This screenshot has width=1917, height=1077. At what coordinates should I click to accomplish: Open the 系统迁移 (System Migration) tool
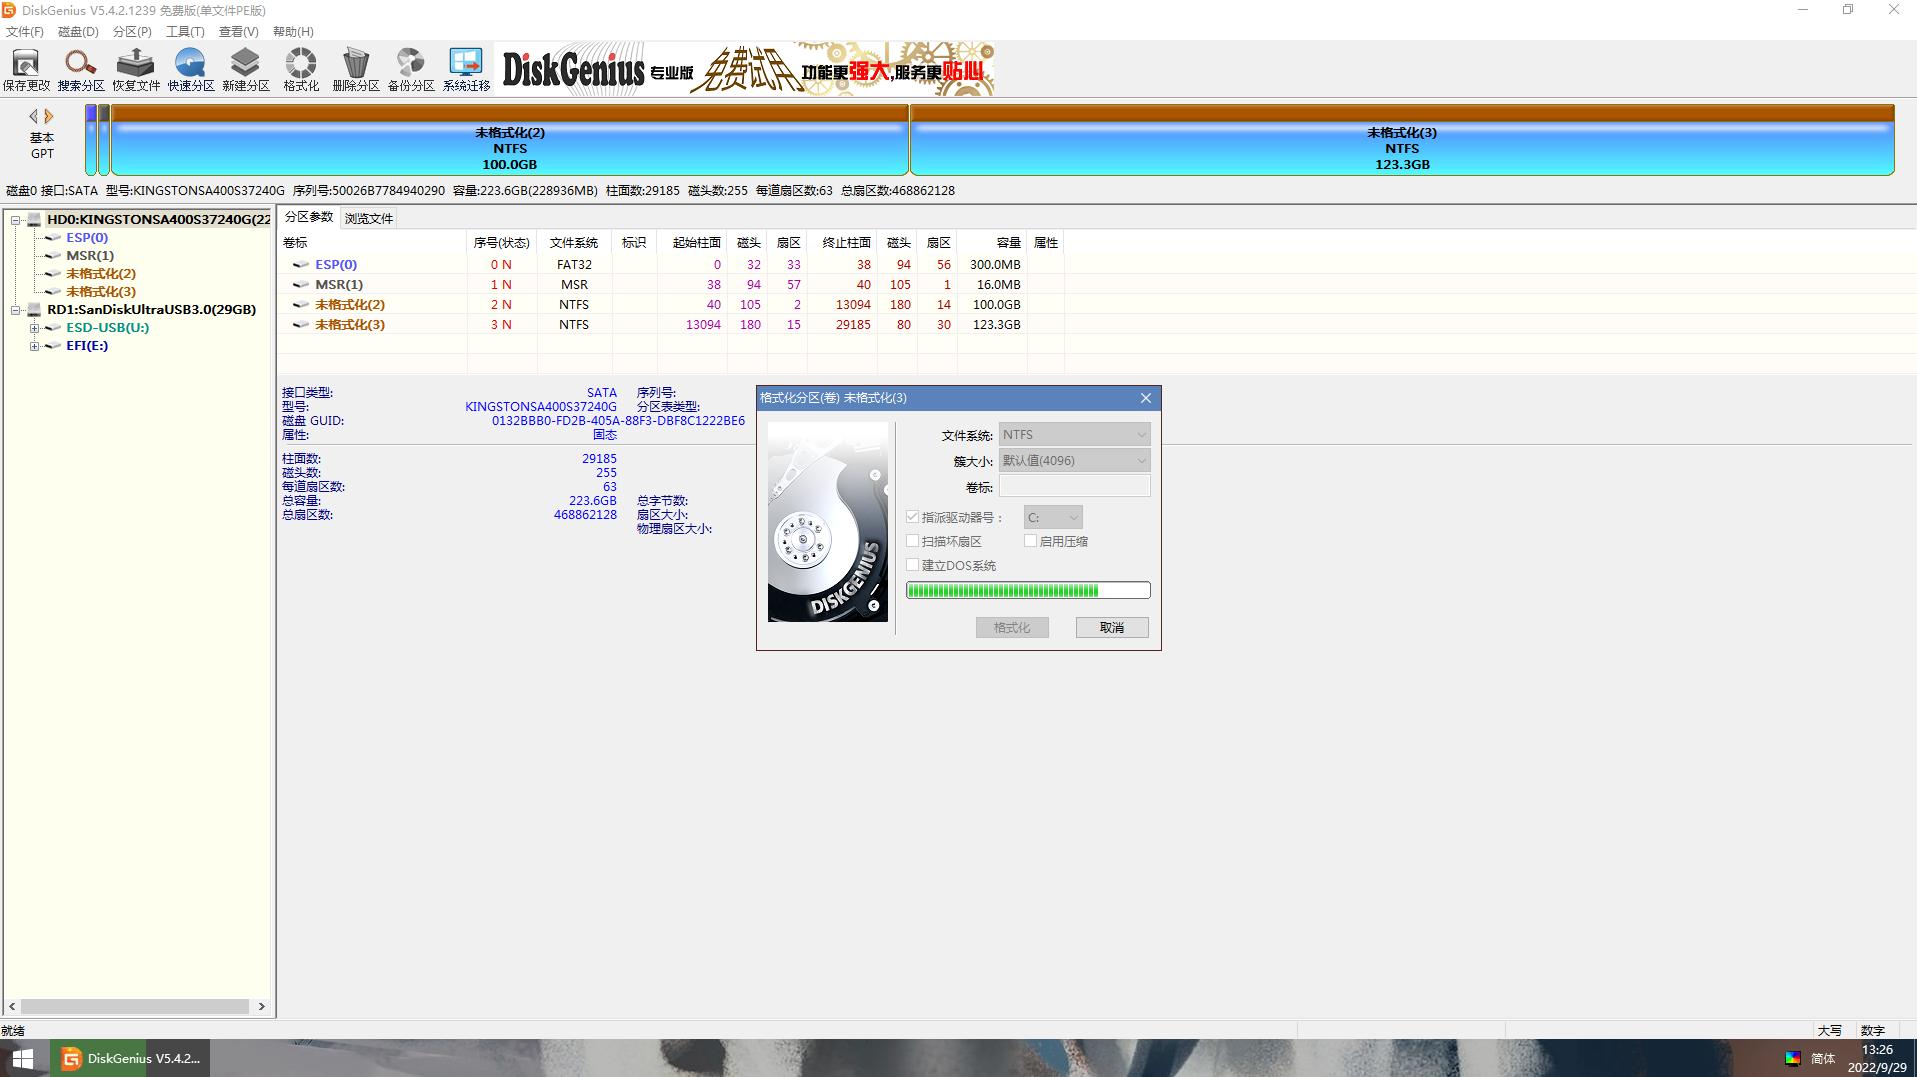[x=466, y=70]
